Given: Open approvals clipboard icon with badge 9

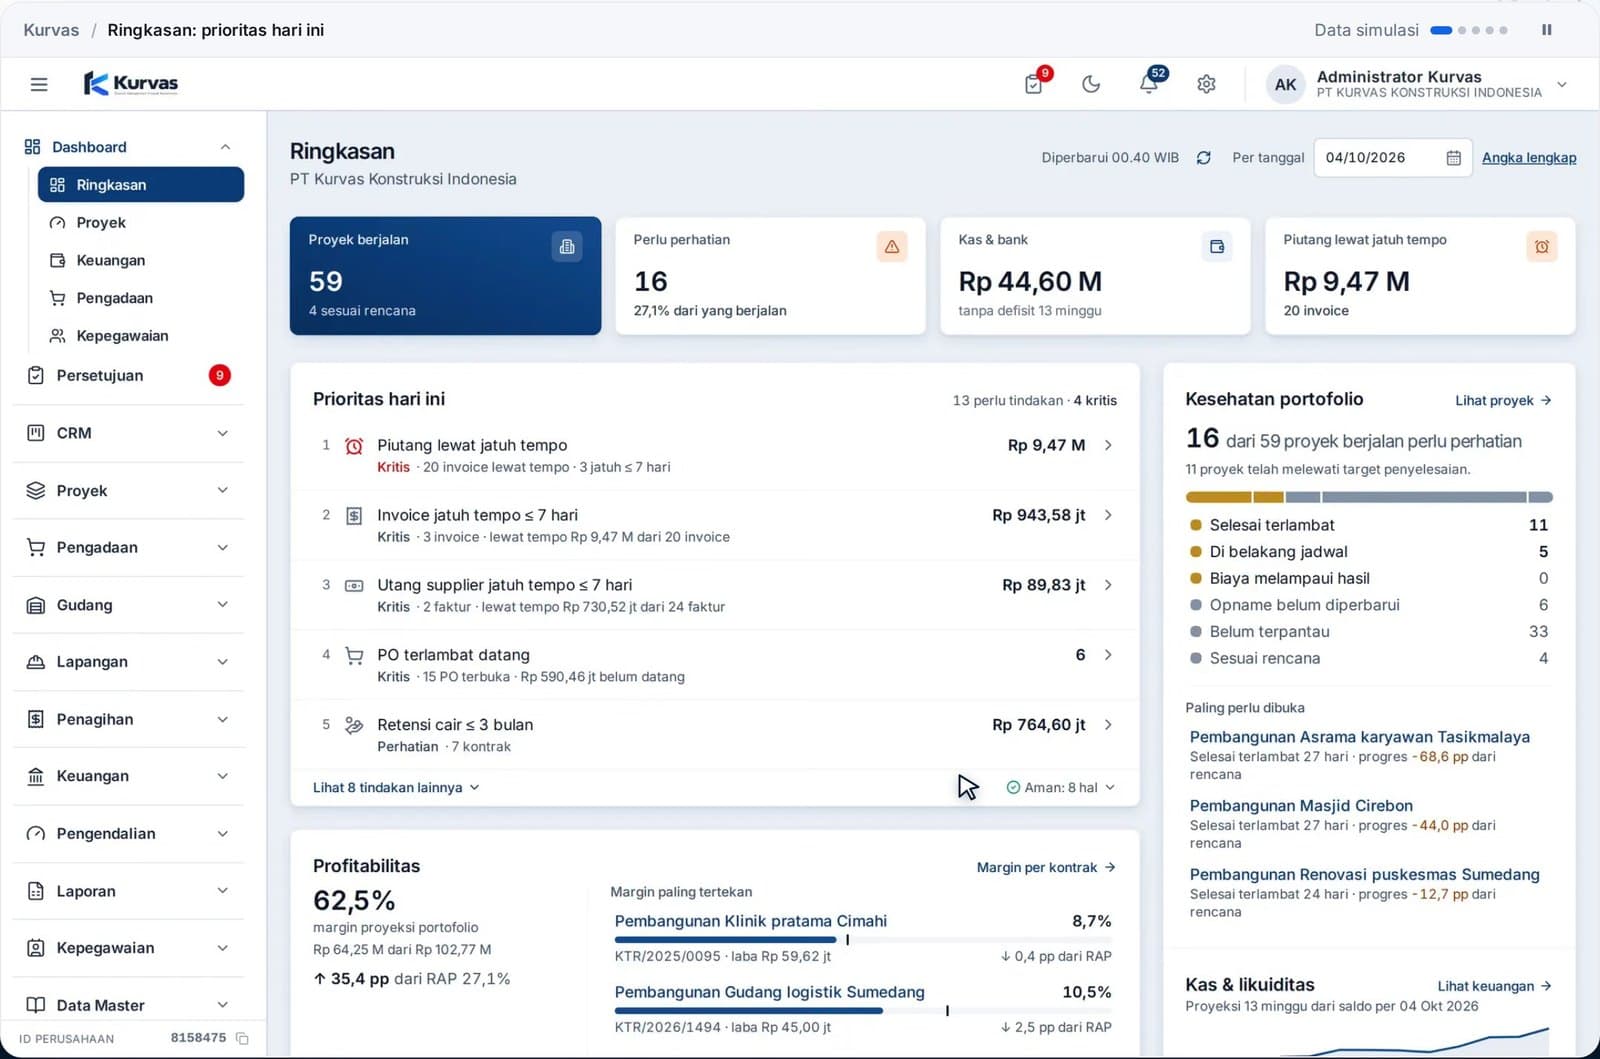Looking at the screenshot, I should point(1034,84).
